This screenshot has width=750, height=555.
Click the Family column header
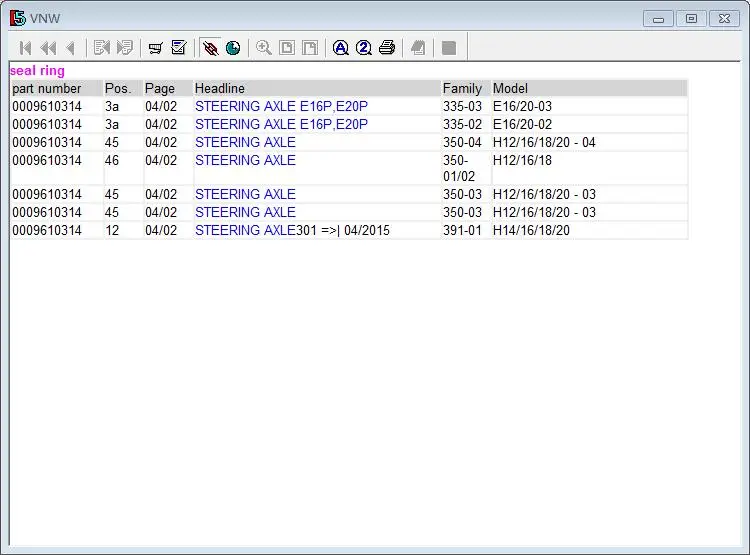tap(466, 89)
